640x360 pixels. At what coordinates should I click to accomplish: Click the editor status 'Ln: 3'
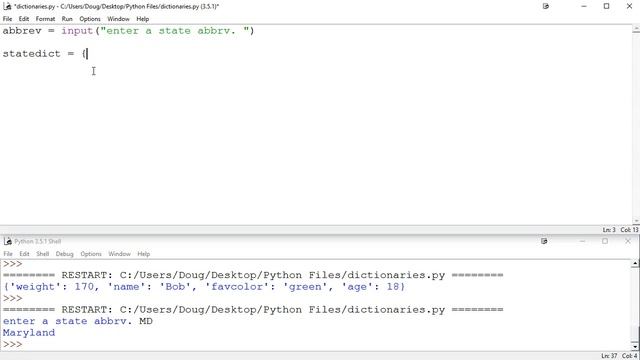pyautogui.click(x=609, y=230)
